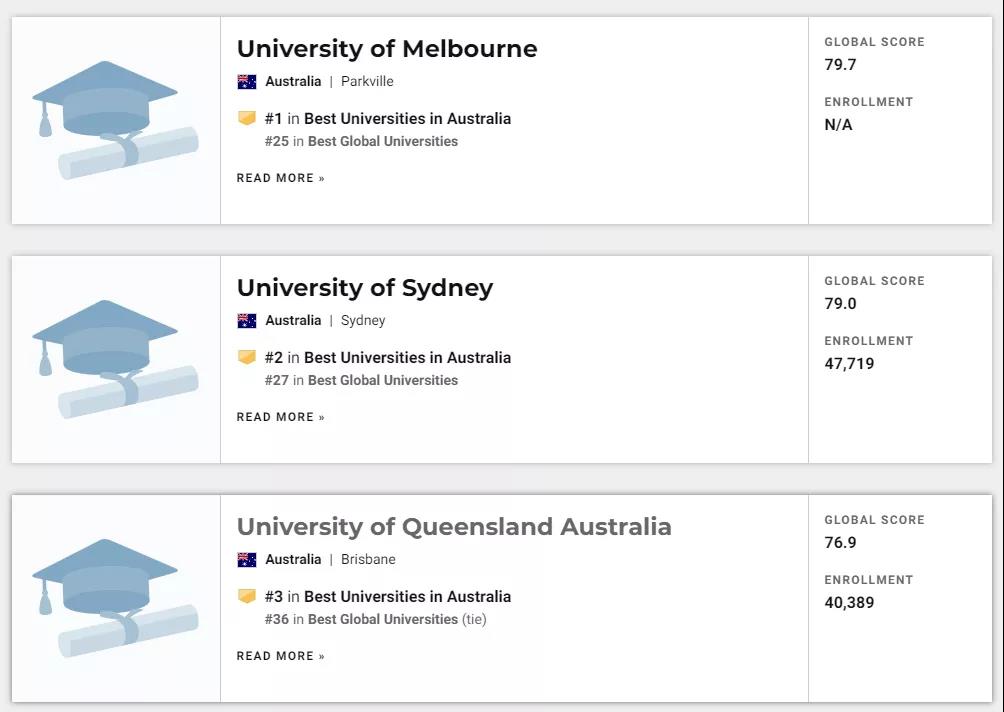
Task: Click Sydney's enrollment figure 47,719
Action: pos(849,364)
